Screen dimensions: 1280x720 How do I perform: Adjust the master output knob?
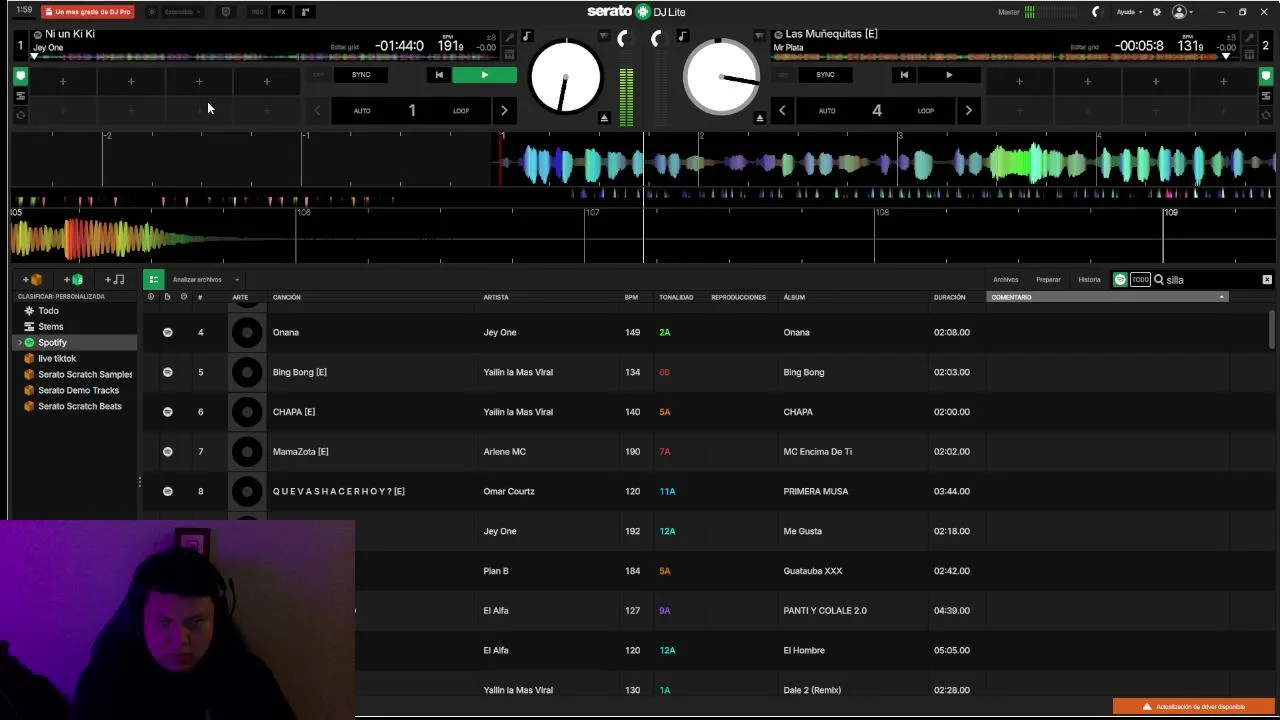click(1096, 12)
